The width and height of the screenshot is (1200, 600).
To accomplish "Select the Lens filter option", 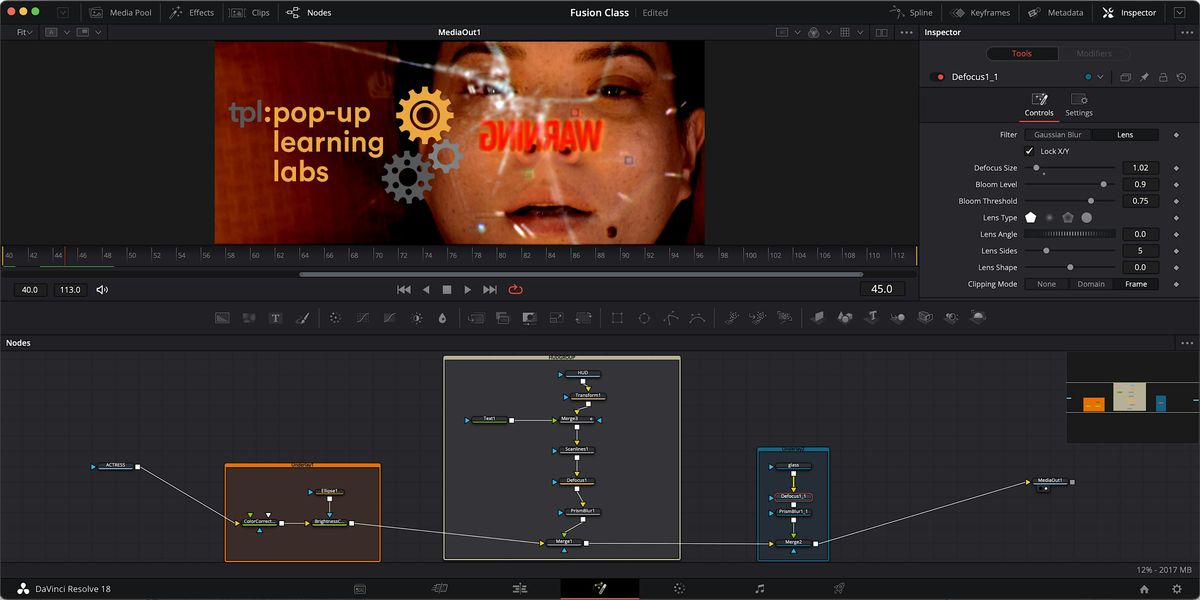I will 1125,134.
